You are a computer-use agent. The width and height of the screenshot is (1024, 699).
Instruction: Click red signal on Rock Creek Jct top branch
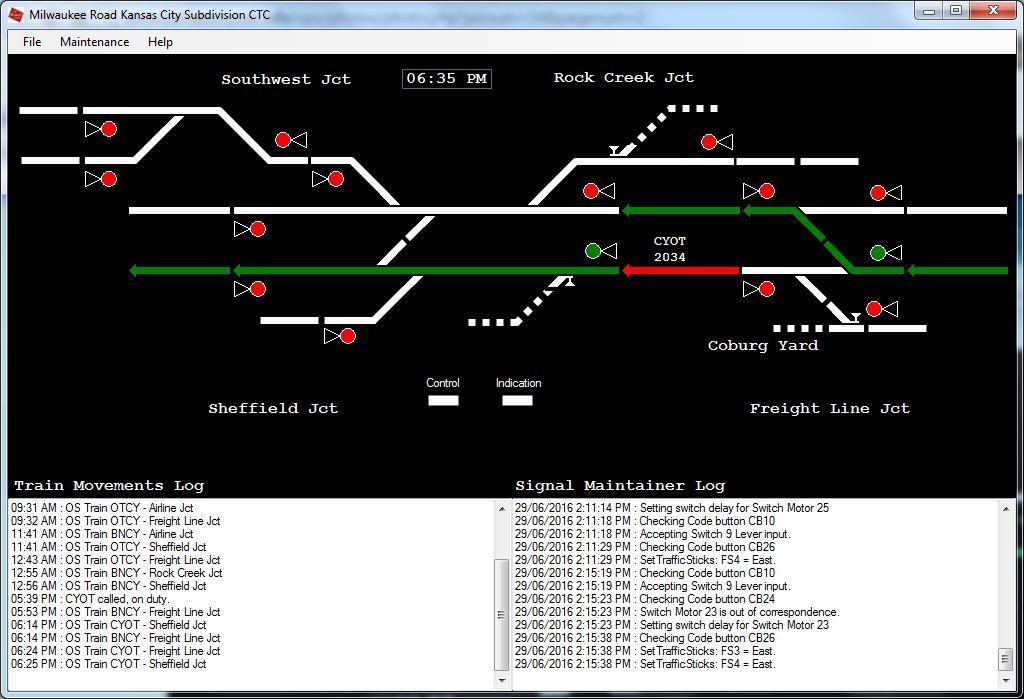click(717, 142)
